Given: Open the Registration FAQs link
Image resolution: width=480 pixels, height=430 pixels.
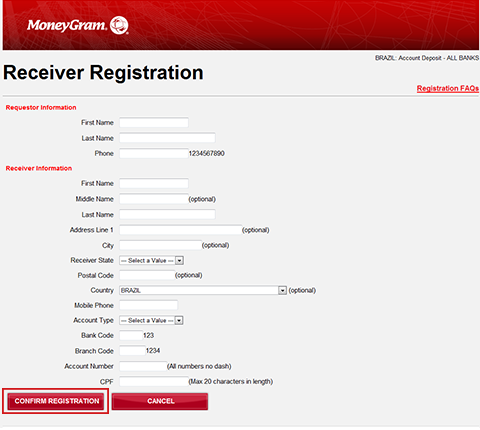Looking at the screenshot, I should click(x=448, y=88).
